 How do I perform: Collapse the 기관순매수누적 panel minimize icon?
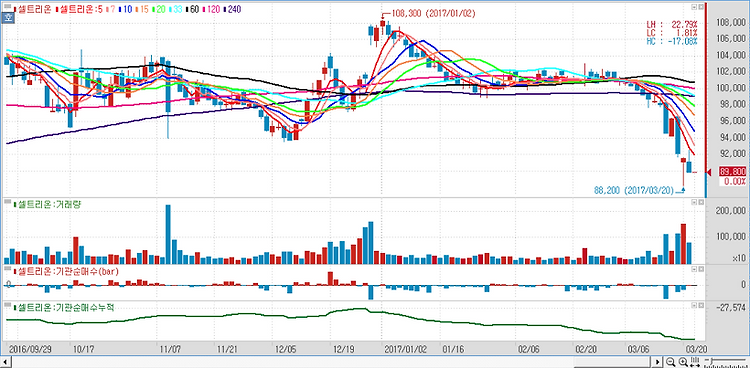point(694,306)
